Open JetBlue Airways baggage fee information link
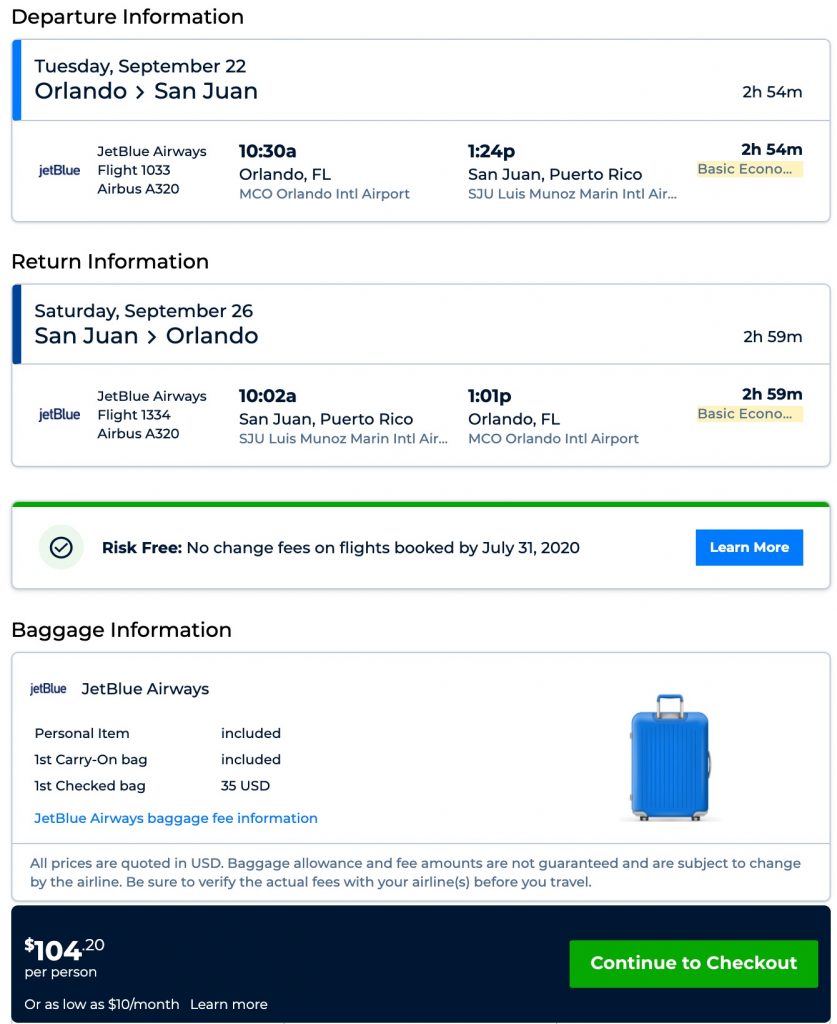 (176, 818)
